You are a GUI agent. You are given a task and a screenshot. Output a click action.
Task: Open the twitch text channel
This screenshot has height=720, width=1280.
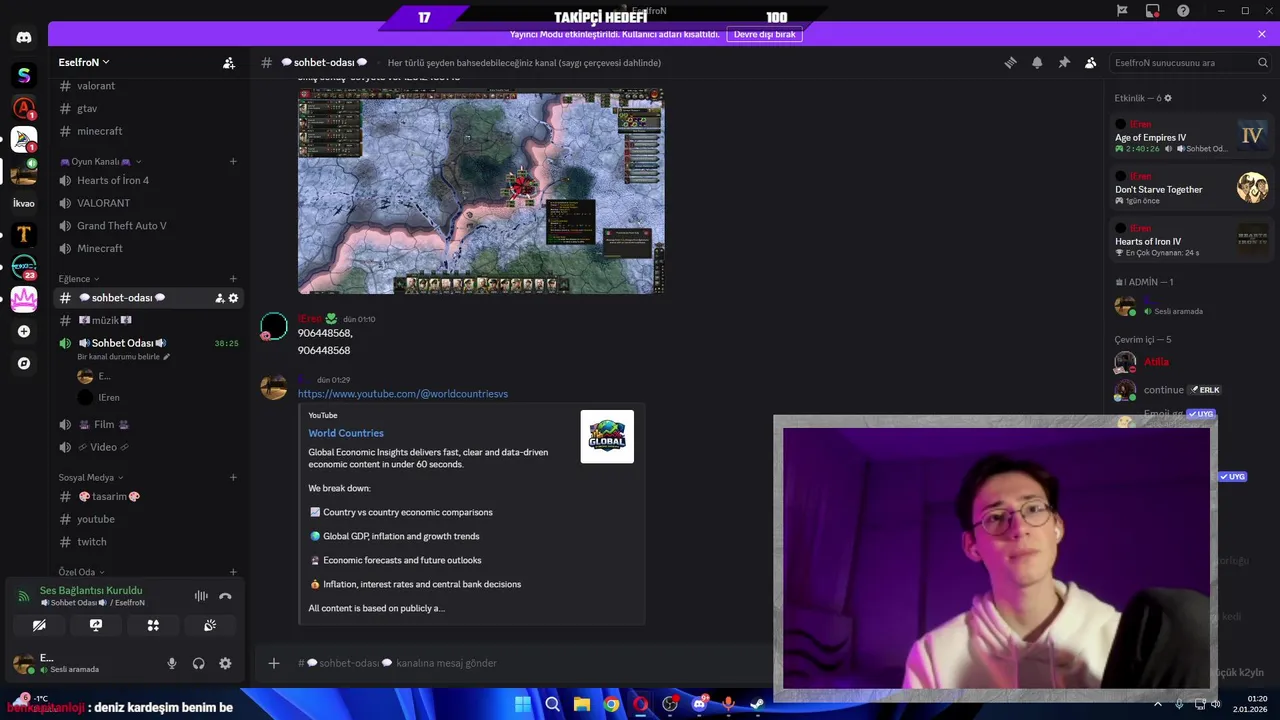pos(147,542)
